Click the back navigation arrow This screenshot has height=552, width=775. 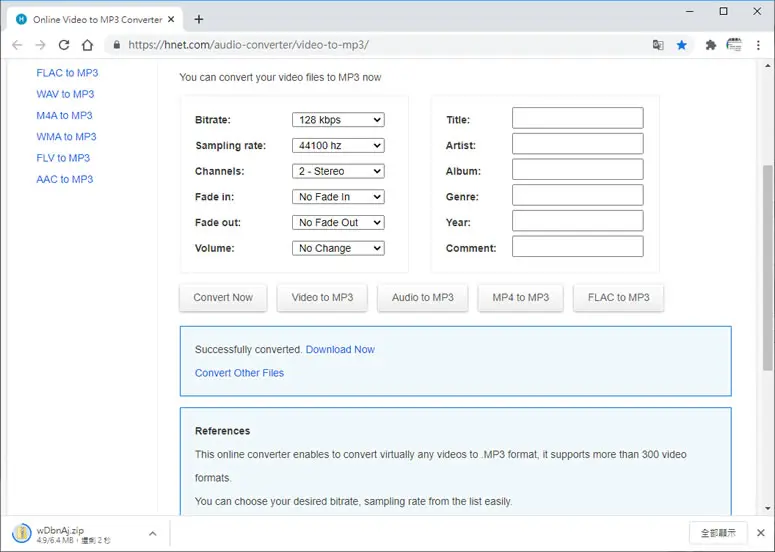point(17,45)
